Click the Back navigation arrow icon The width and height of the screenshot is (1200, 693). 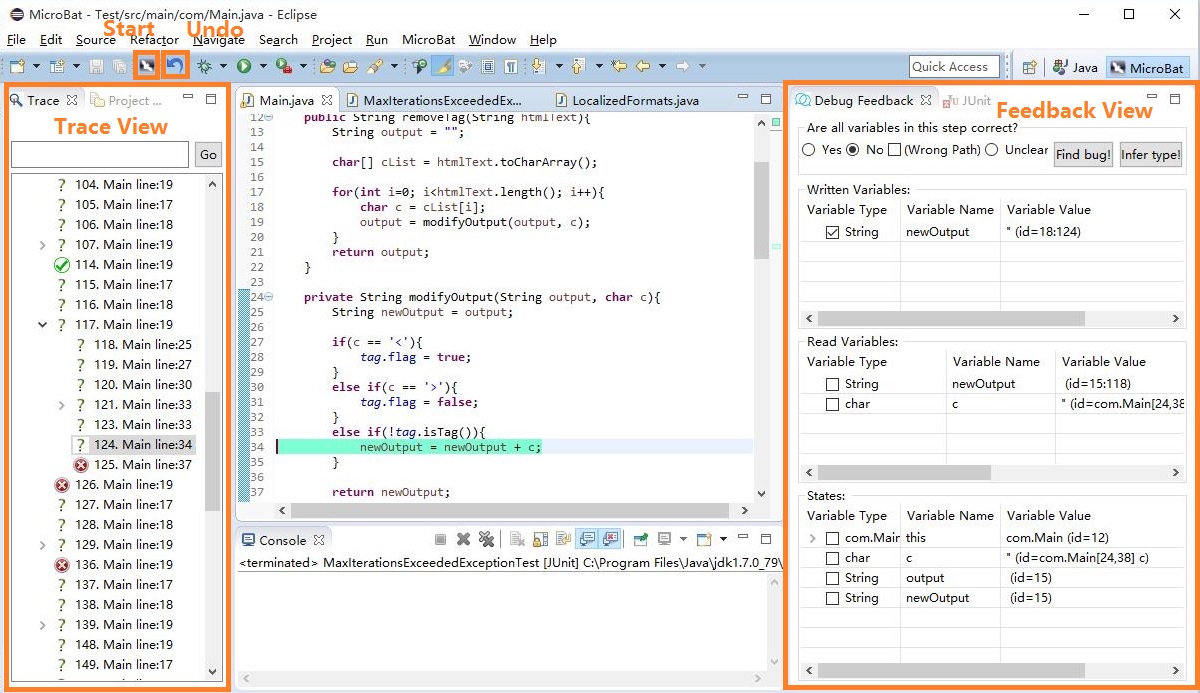[643, 66]
